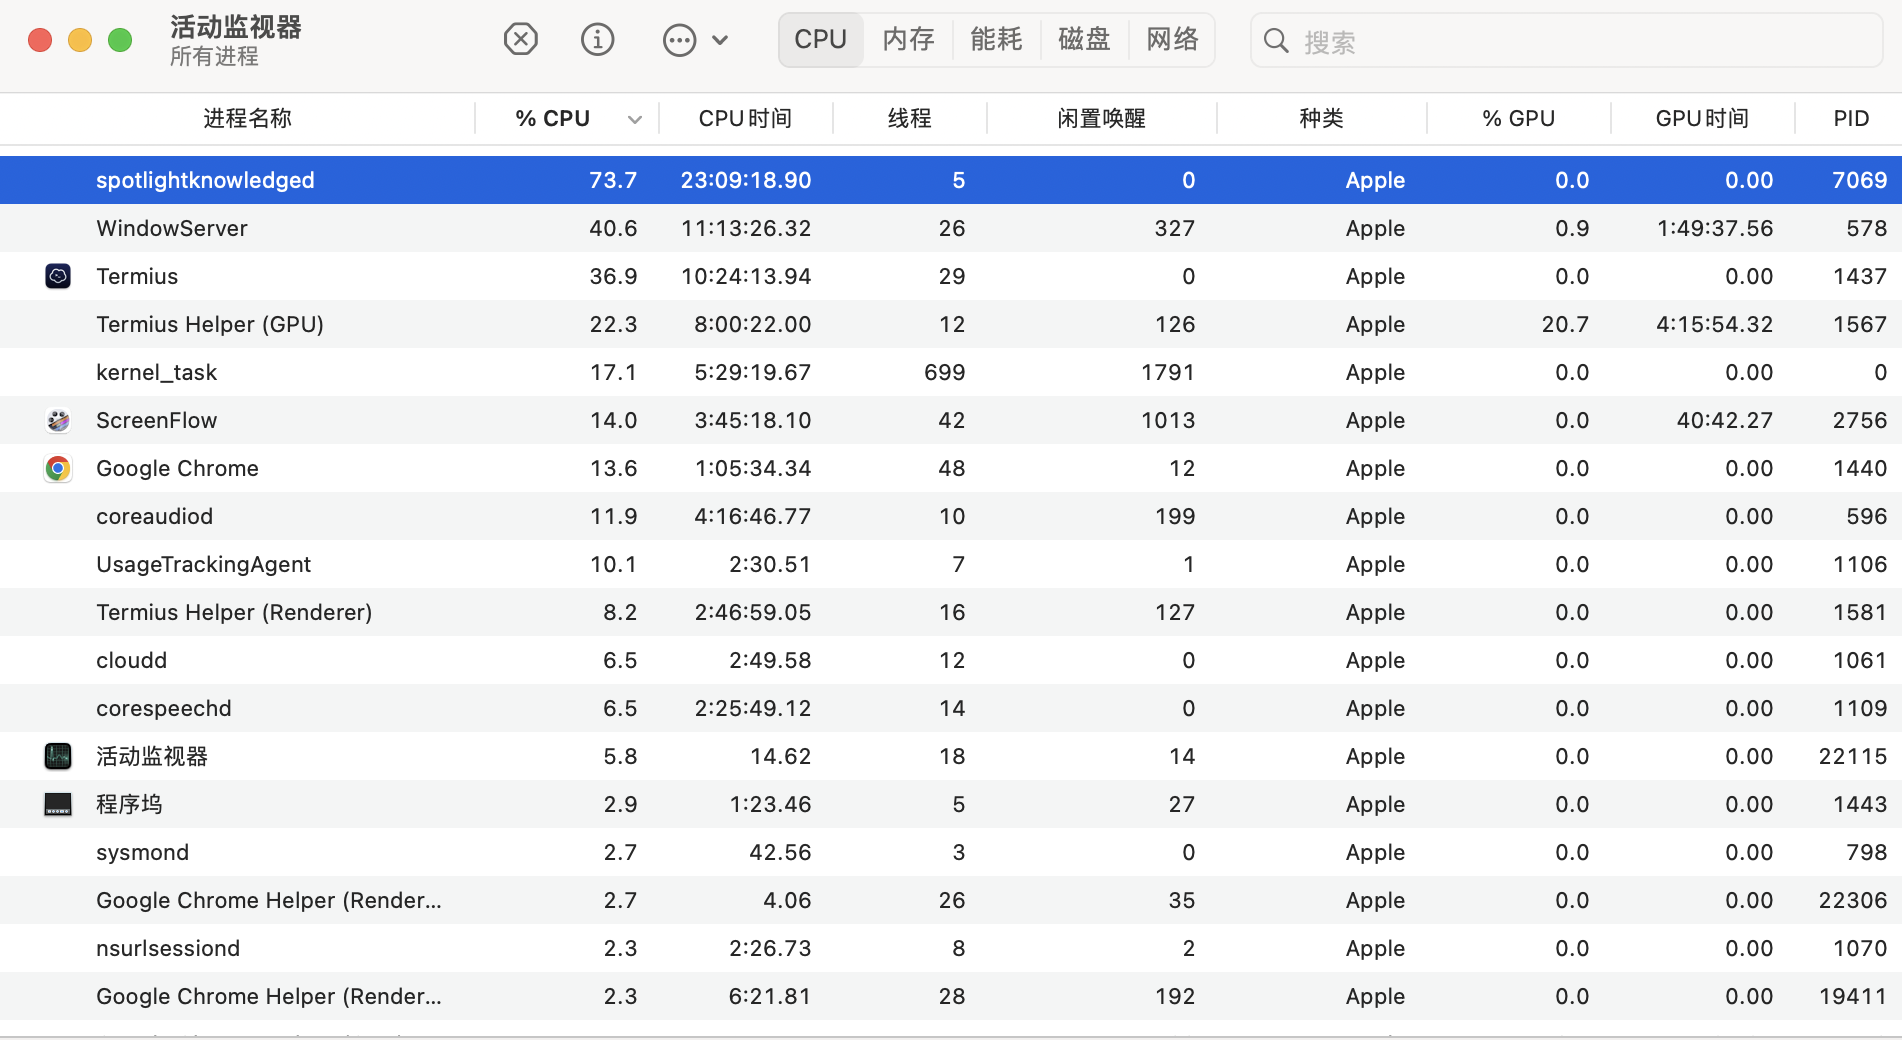The image size is (1902, 1040).
Task: Click PID 7069 in the selected row
Action: tap(1859, 180)
